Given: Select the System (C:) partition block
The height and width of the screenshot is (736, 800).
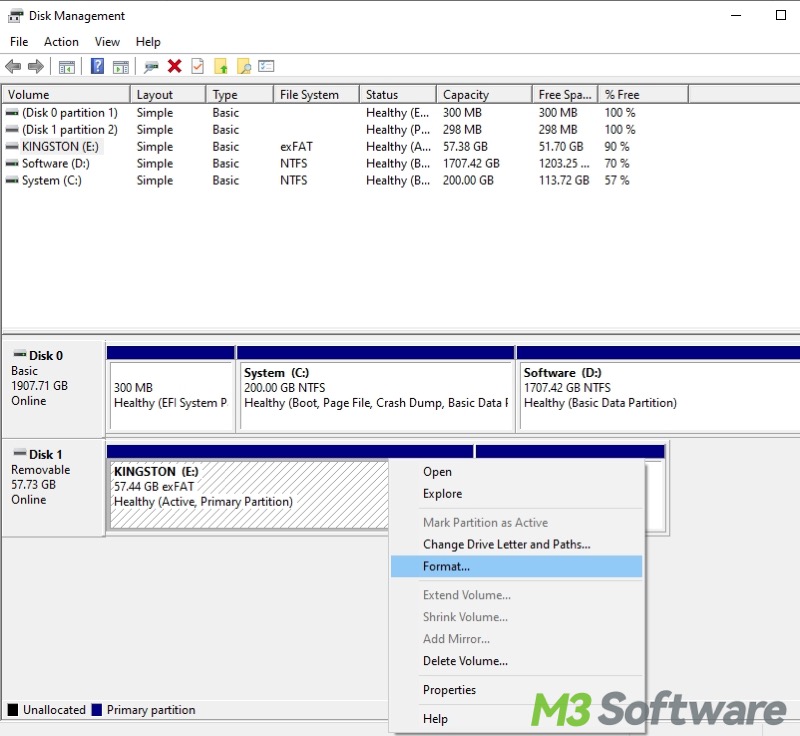Looking at the screenshot, I should 376,389.
